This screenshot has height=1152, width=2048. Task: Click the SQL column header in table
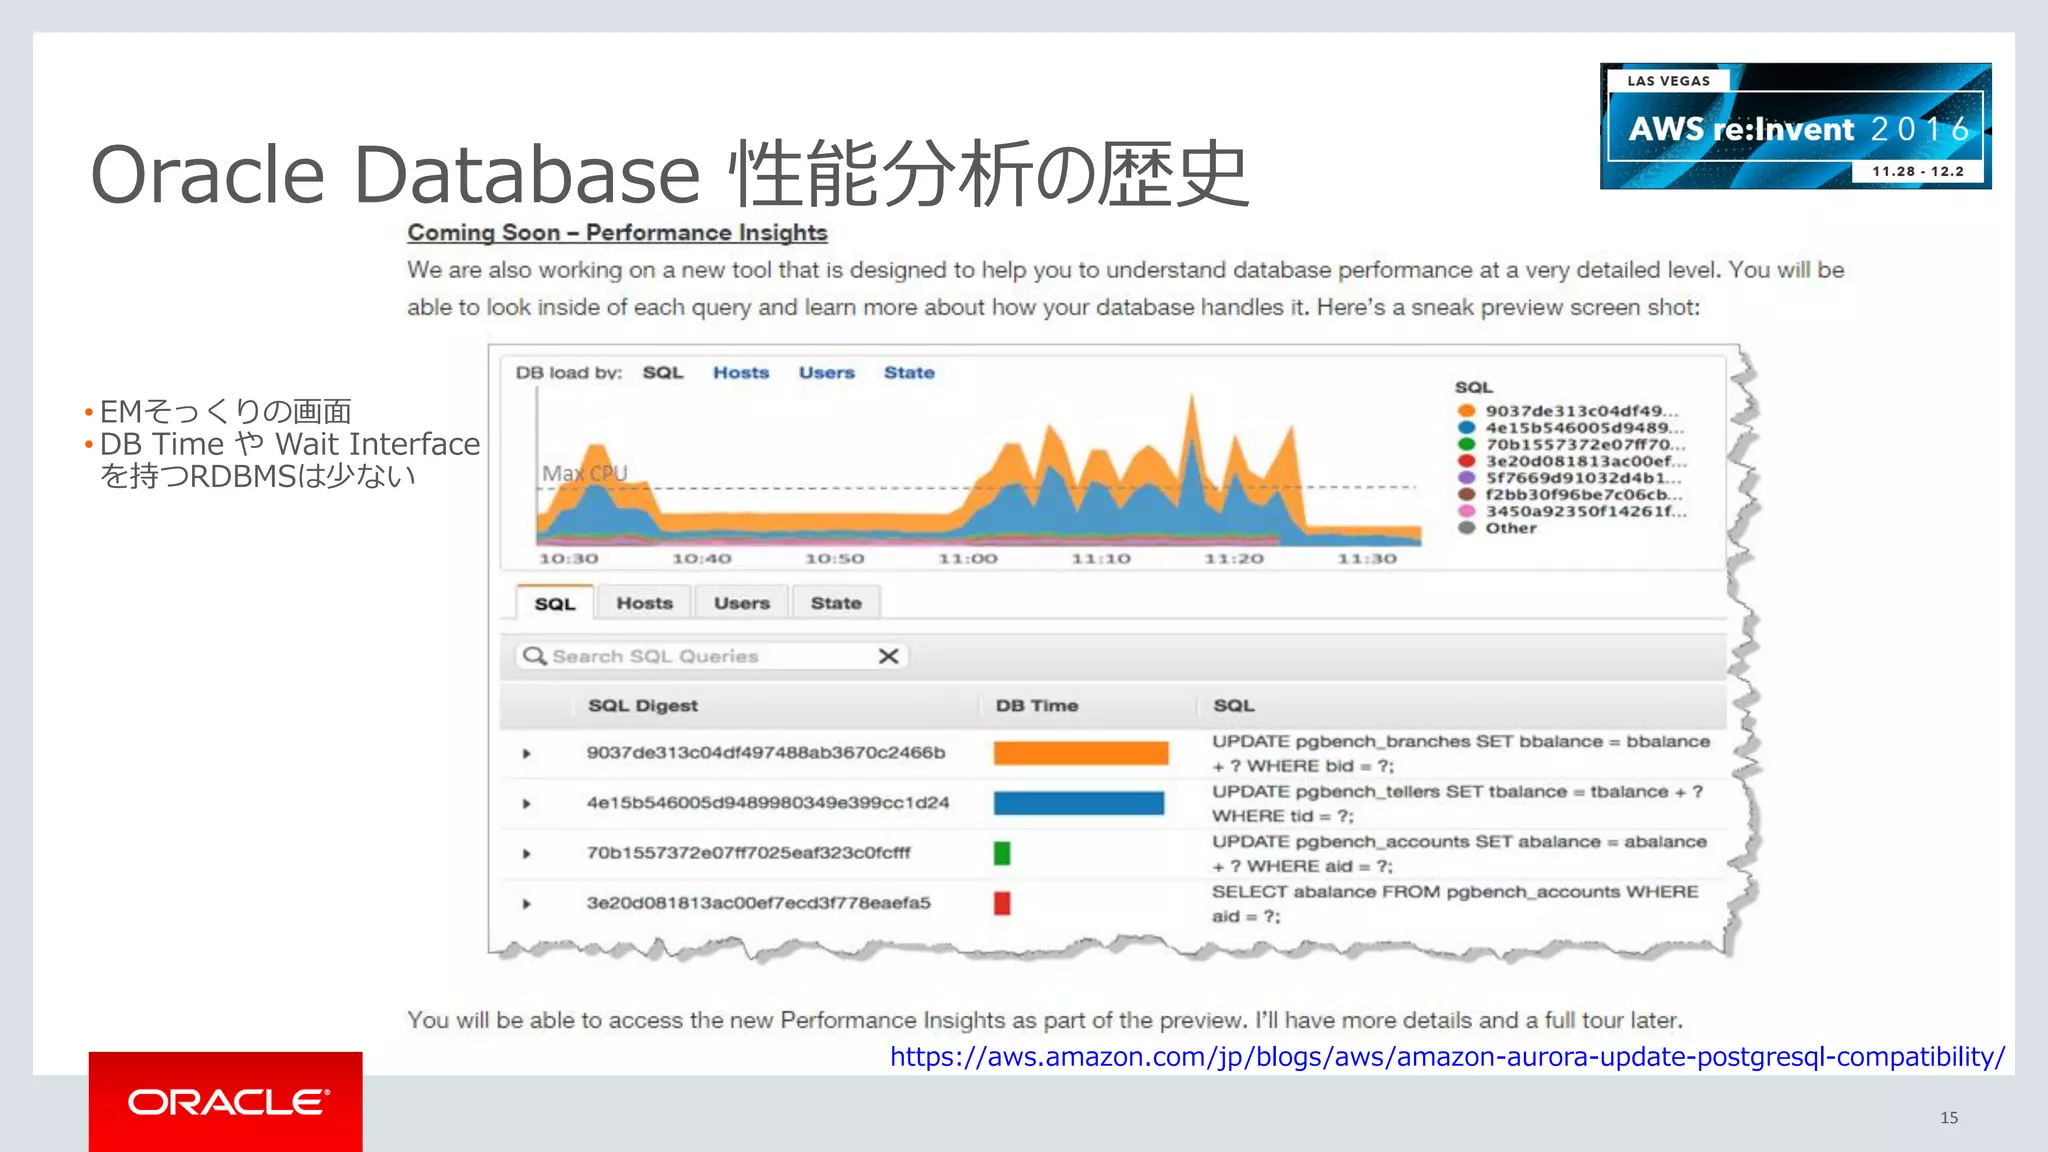pyautogui.click(x=1234, y=705)
